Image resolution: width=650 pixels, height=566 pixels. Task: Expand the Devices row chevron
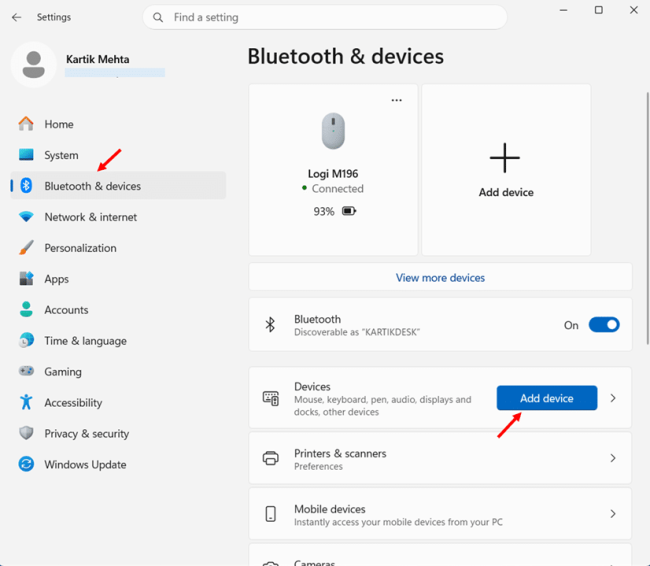[x=613, y=398]
